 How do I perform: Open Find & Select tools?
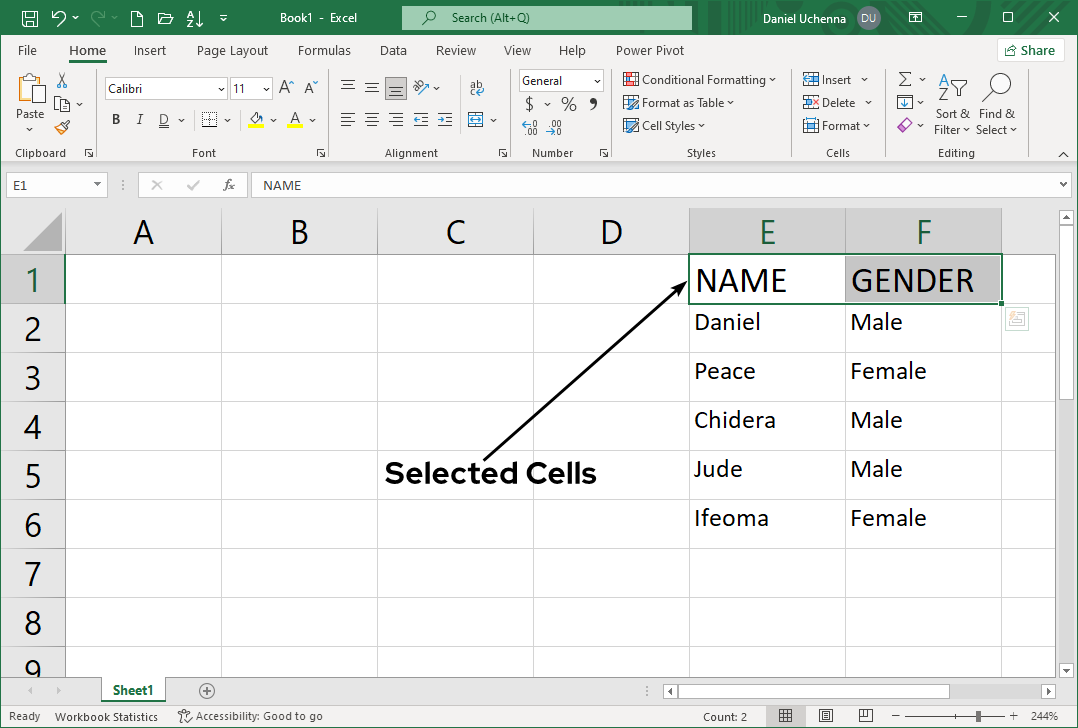pos(996,103)
